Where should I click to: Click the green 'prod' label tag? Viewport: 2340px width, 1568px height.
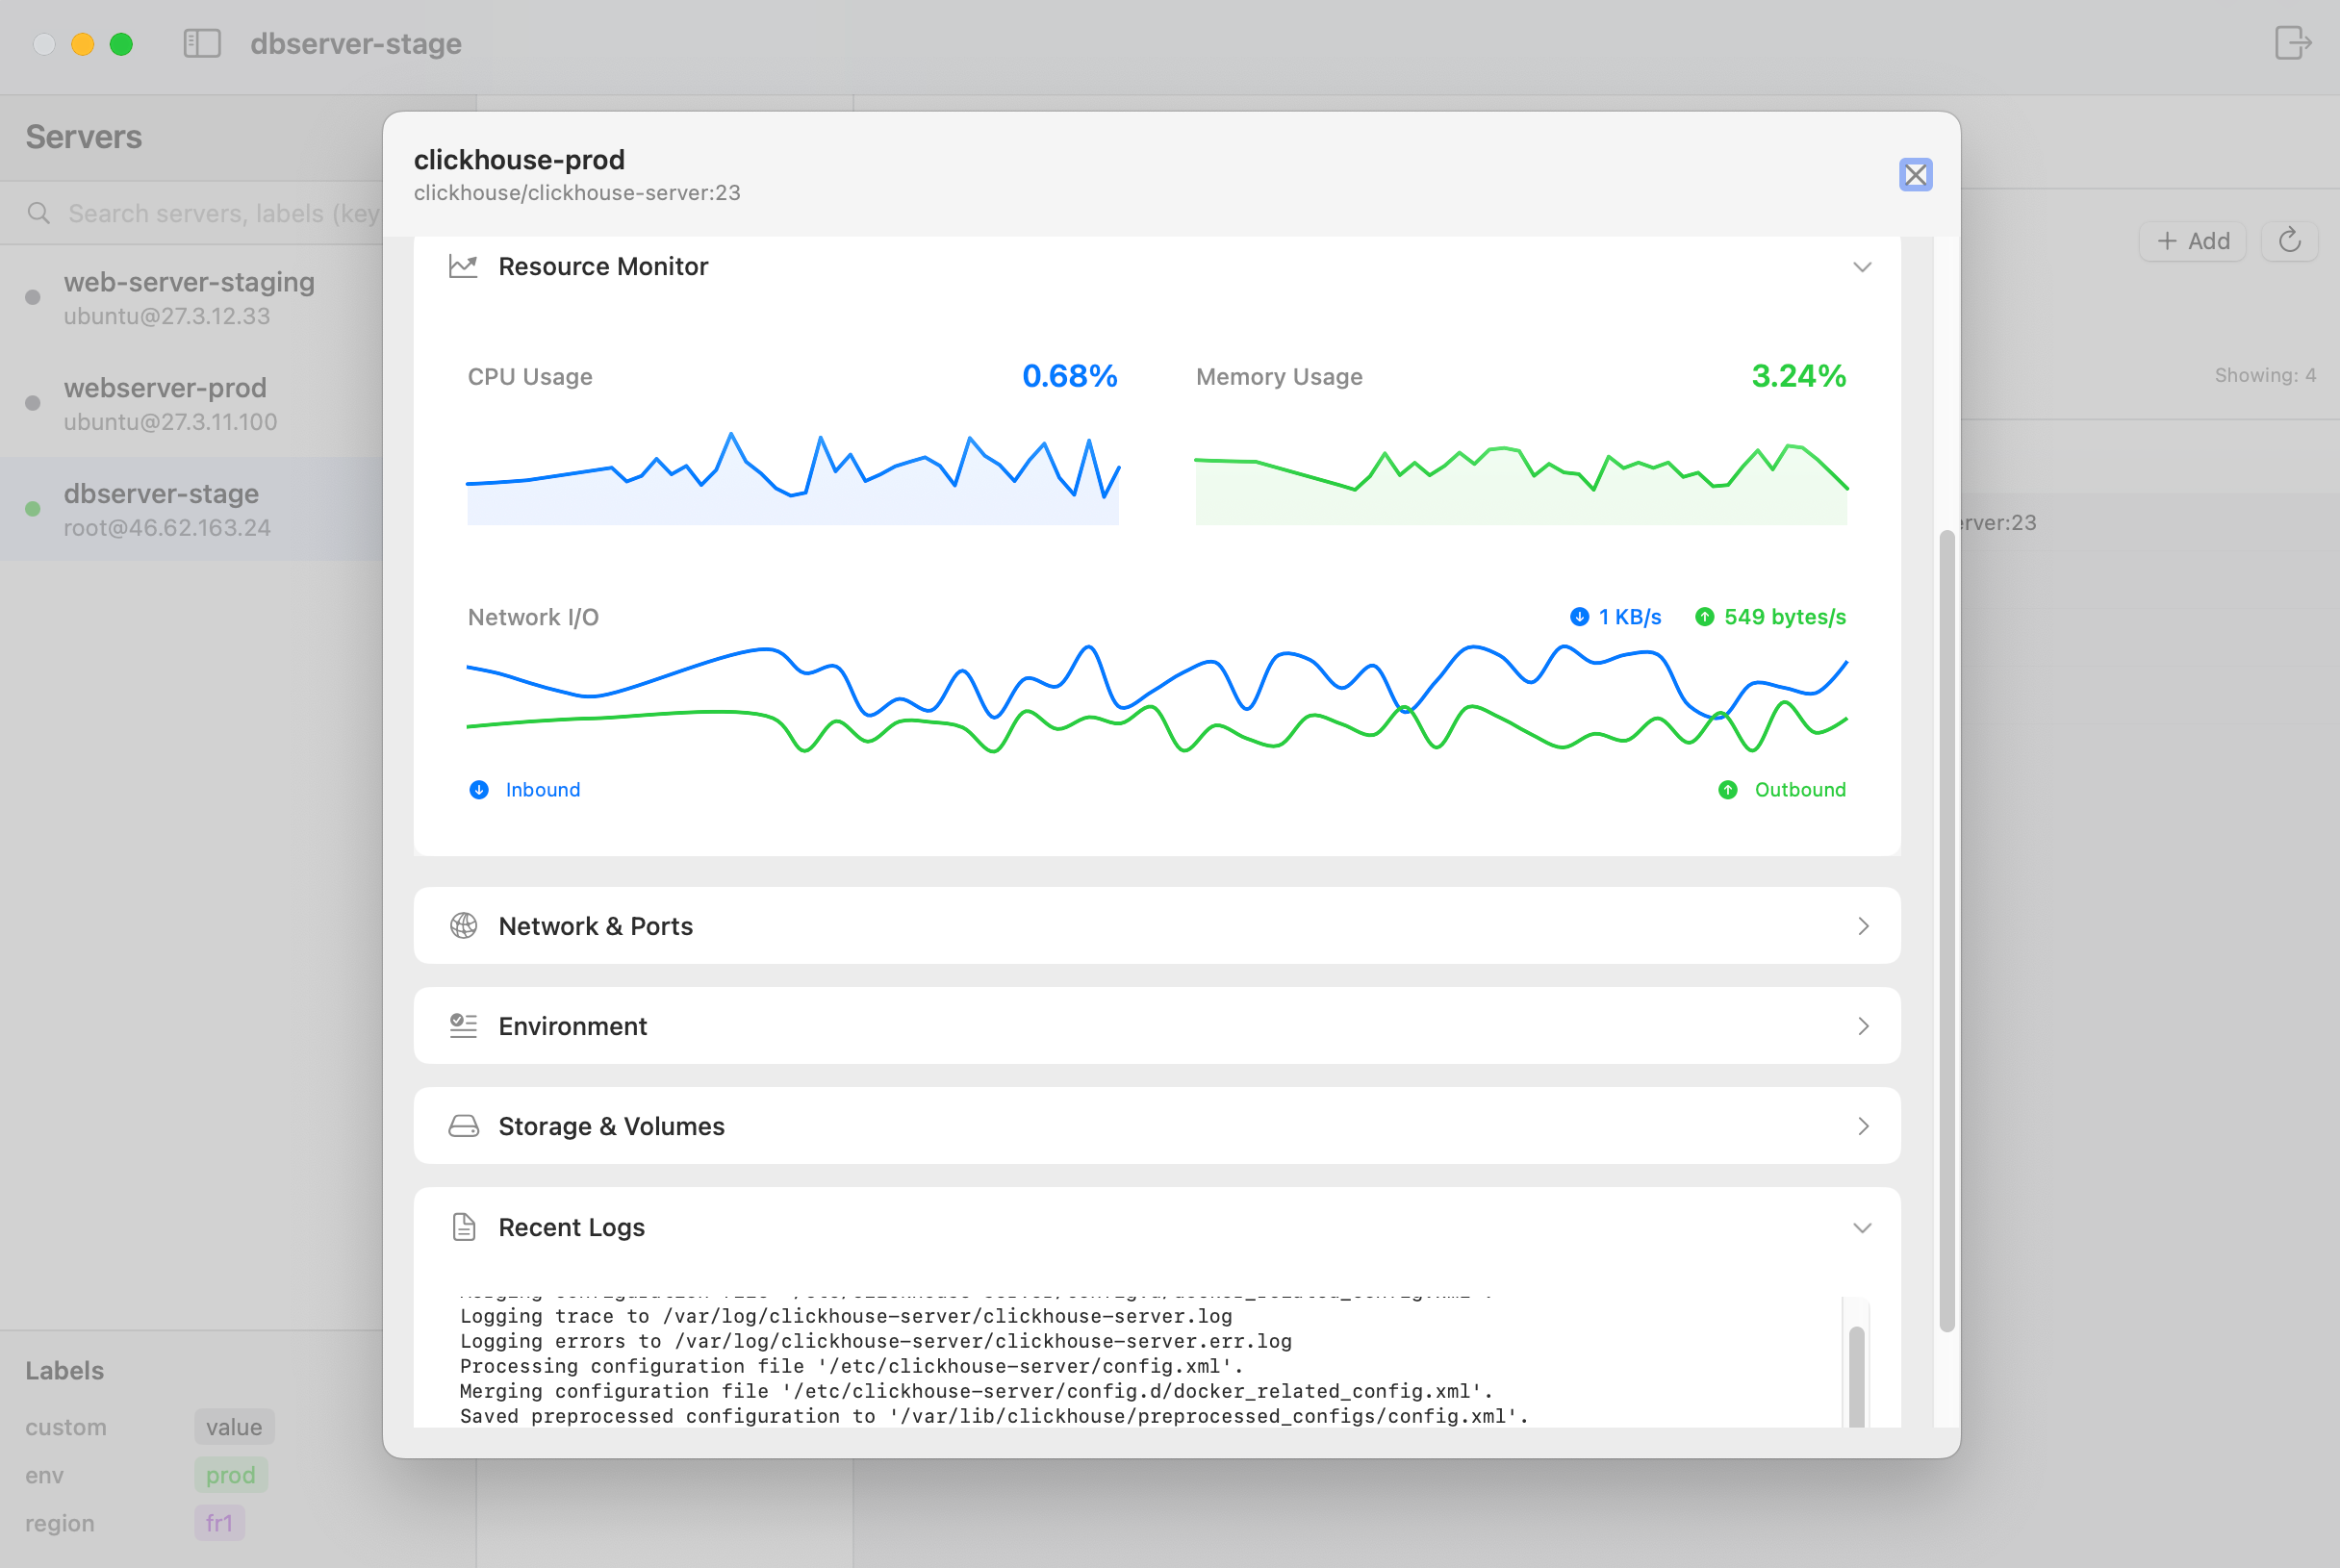(230, 1475)
